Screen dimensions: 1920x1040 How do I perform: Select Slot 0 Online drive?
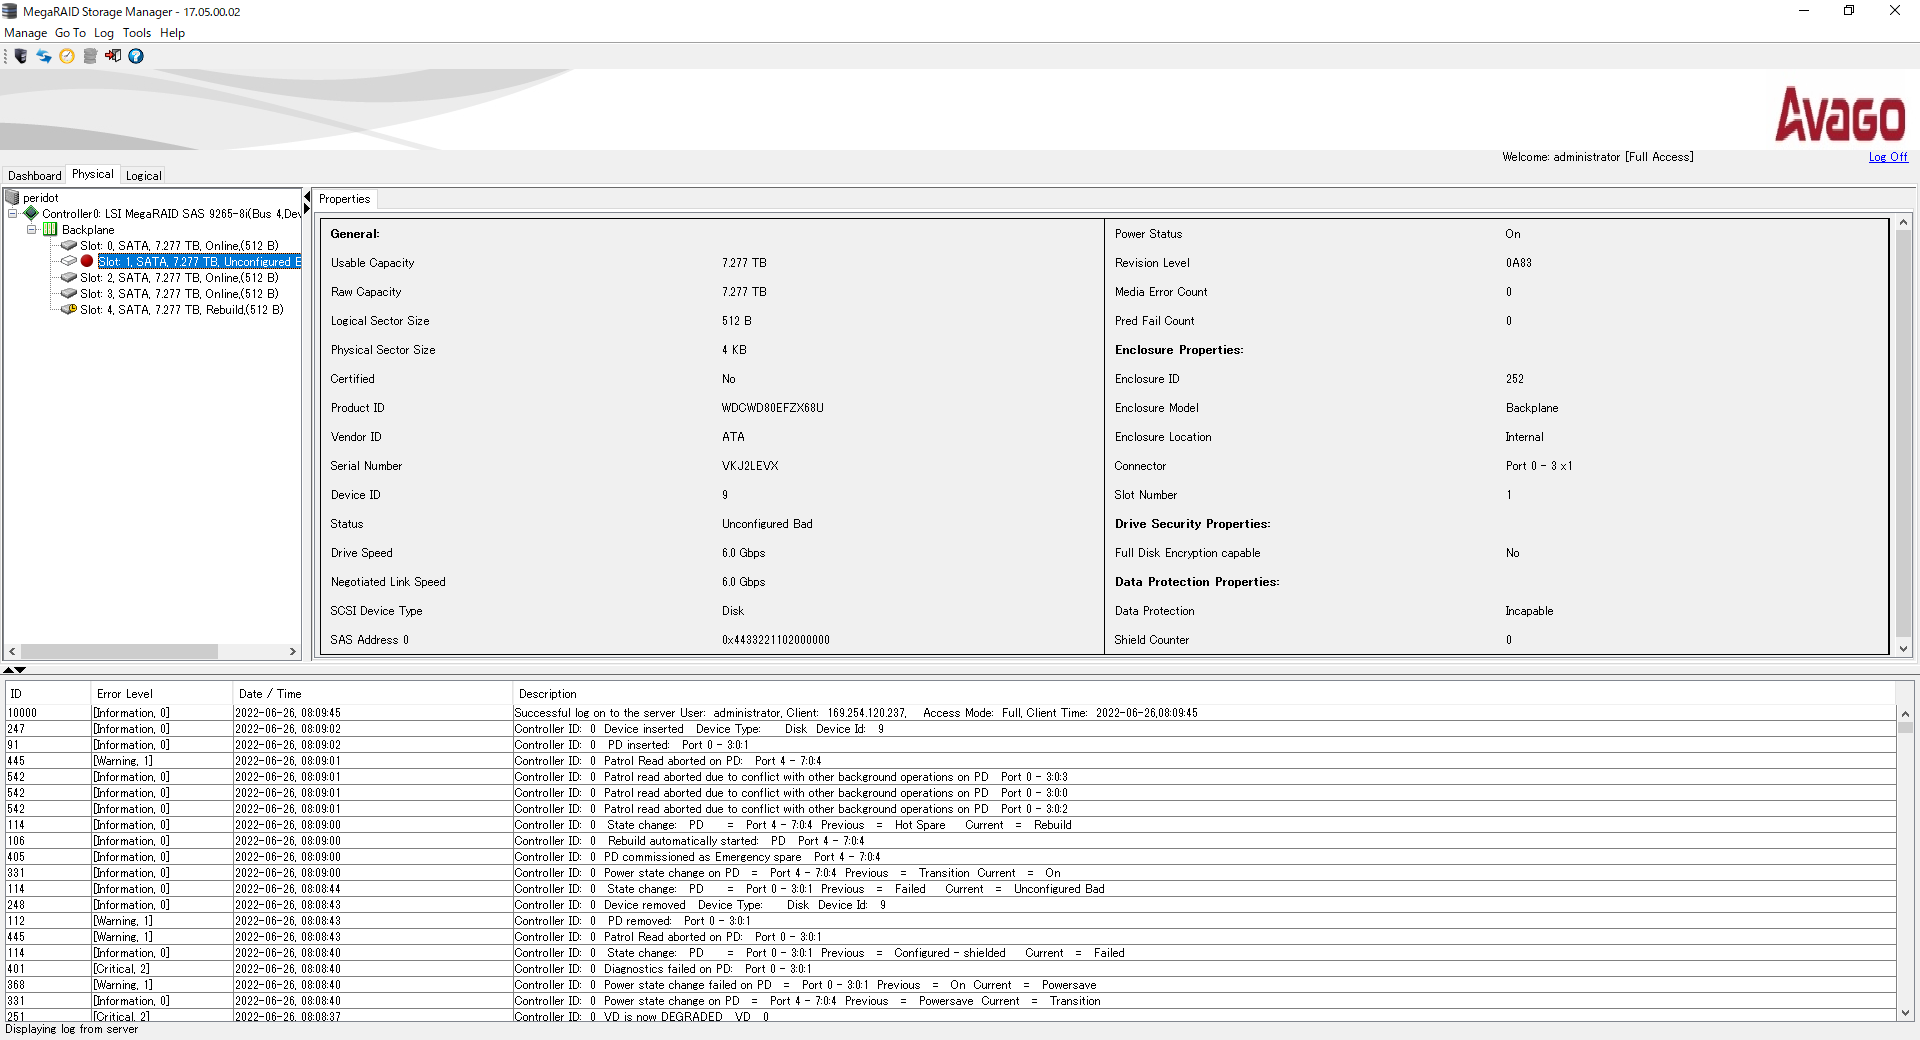179,245
